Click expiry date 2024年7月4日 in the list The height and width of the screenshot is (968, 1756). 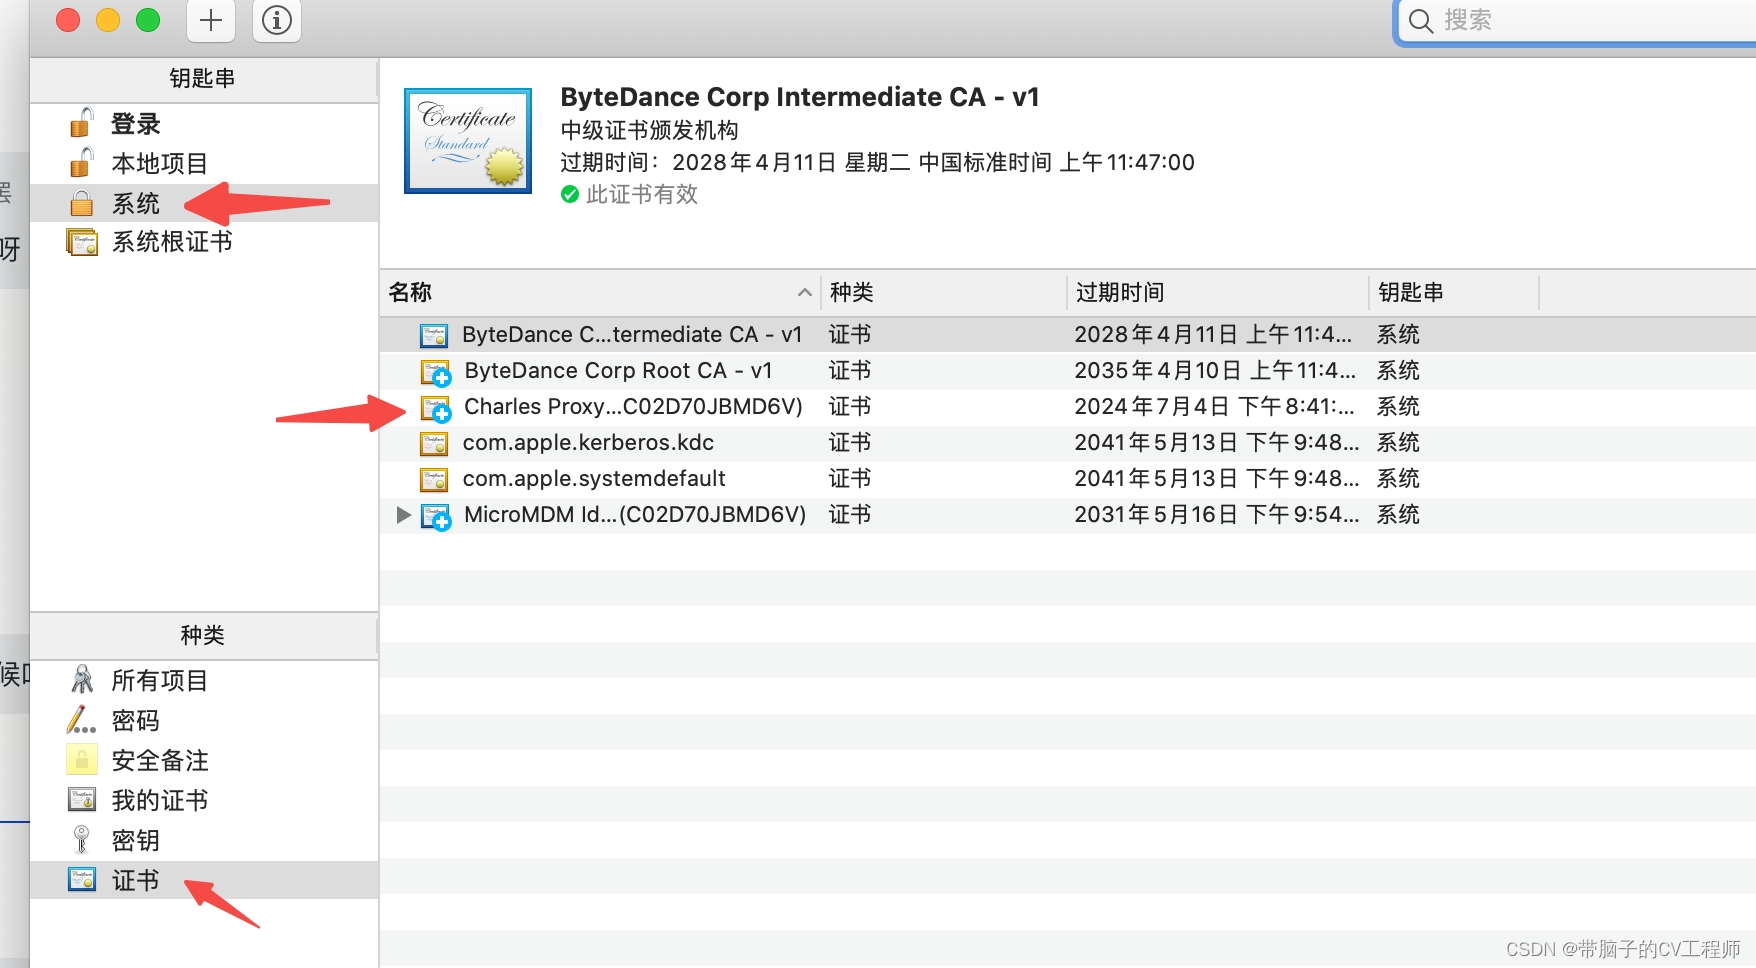(x=1214, y=406)
